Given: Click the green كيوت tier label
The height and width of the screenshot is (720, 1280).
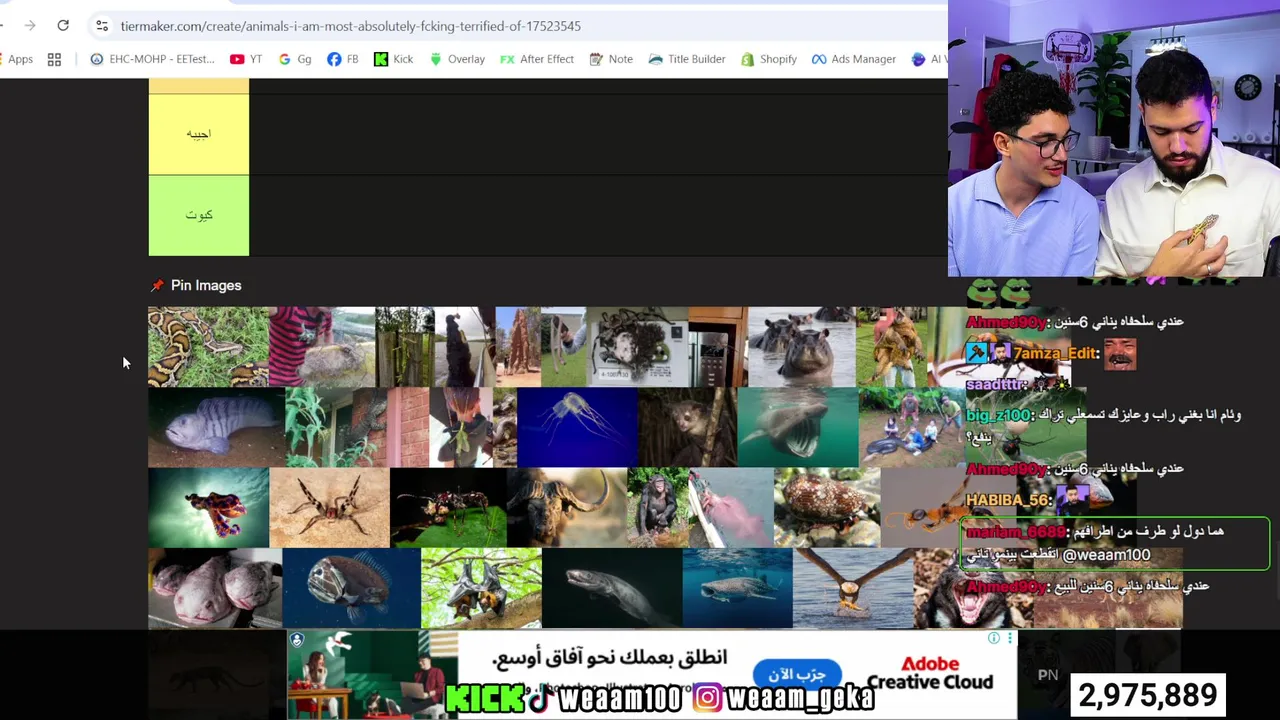Looking at the screenshot, I should pos(199,215).
